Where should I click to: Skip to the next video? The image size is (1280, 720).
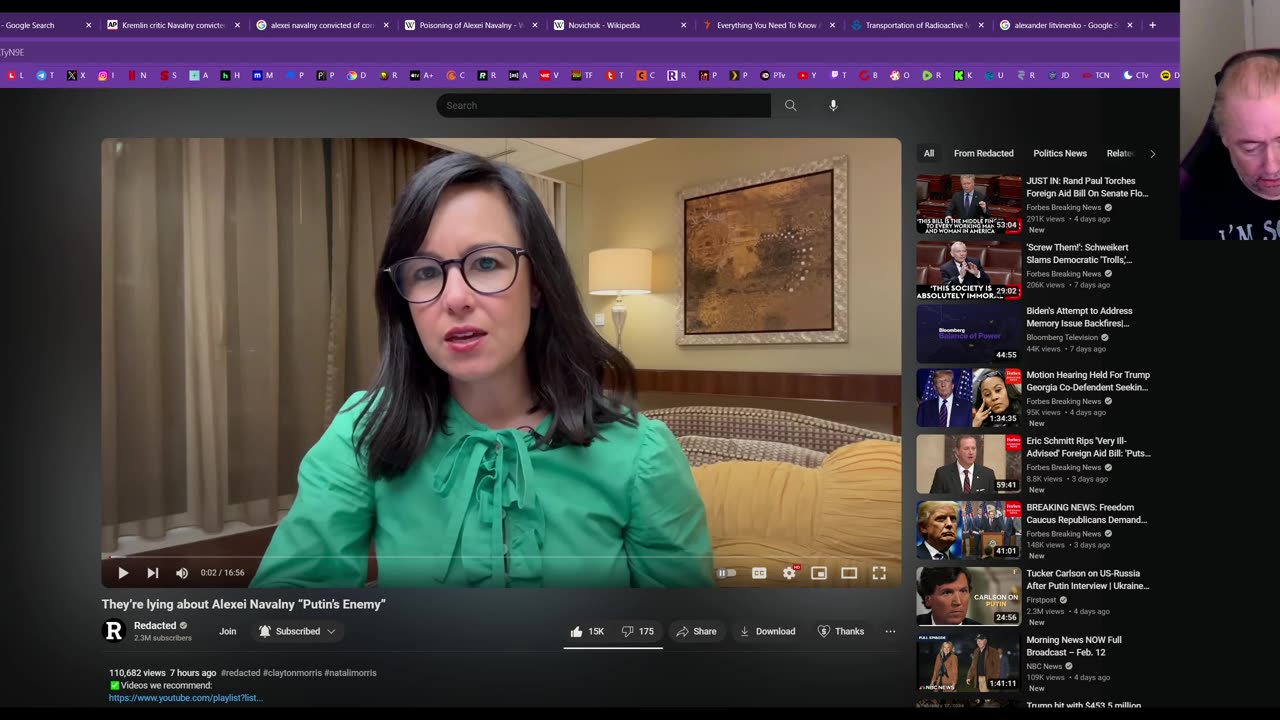[152, 573]
